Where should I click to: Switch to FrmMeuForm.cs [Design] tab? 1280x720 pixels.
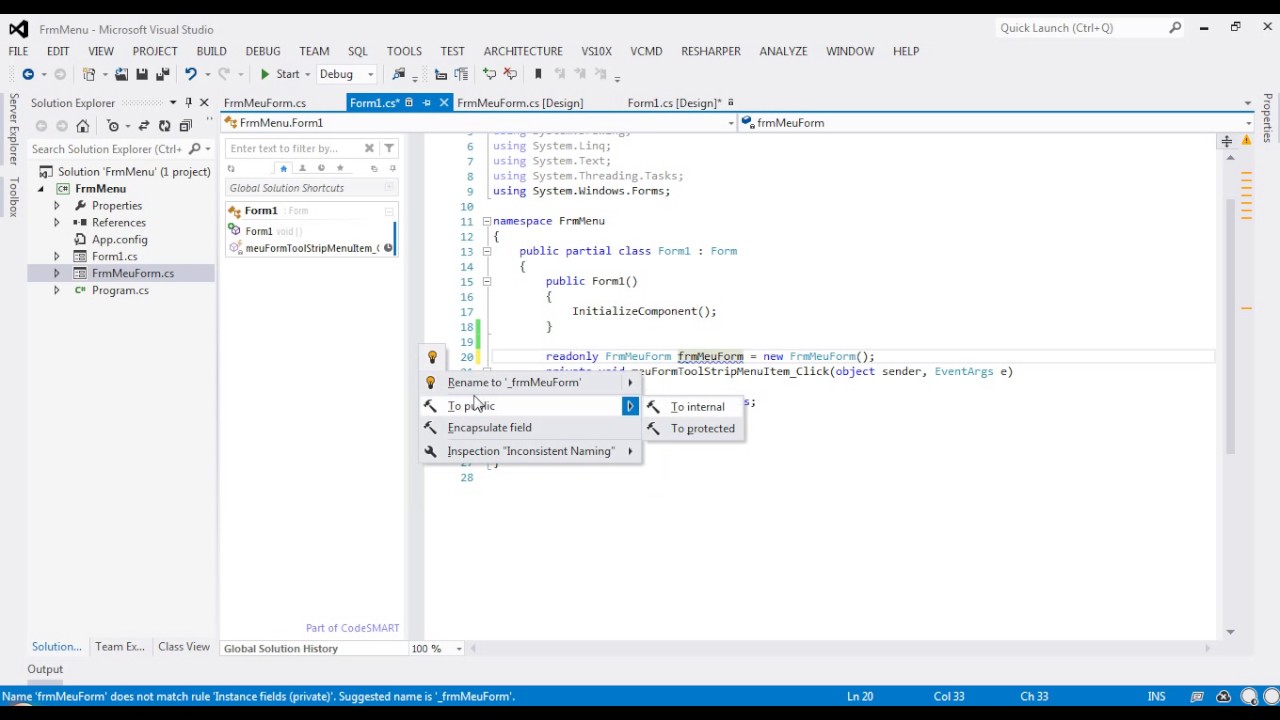click(520, 103)
